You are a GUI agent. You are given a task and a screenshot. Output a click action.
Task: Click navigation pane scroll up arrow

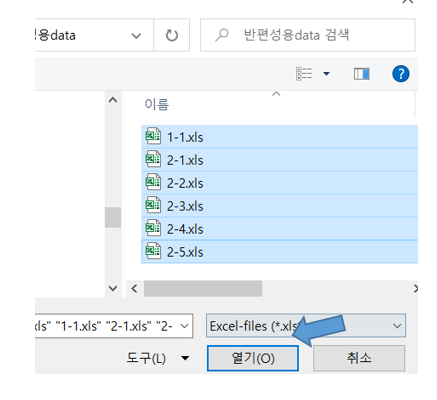[x=113, y=100]
